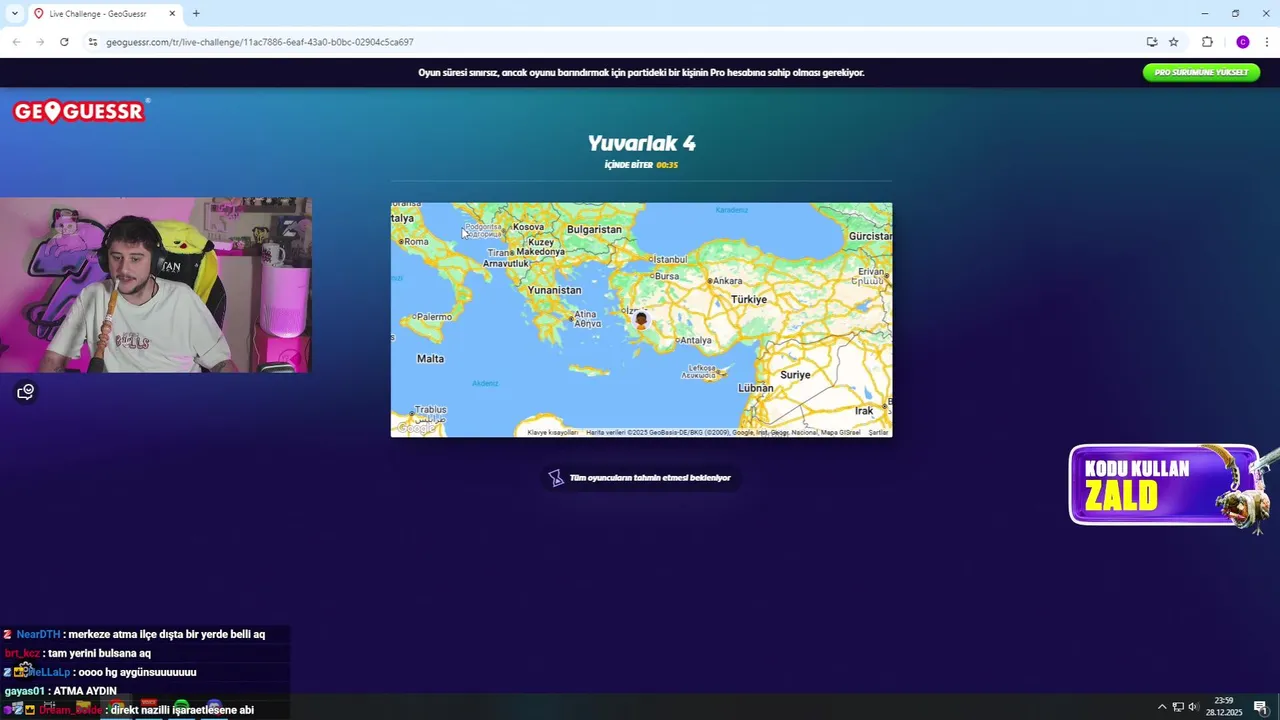Click the Lübnan label on the map
This screenshot has height=720, width=1280.
(755, 388)
